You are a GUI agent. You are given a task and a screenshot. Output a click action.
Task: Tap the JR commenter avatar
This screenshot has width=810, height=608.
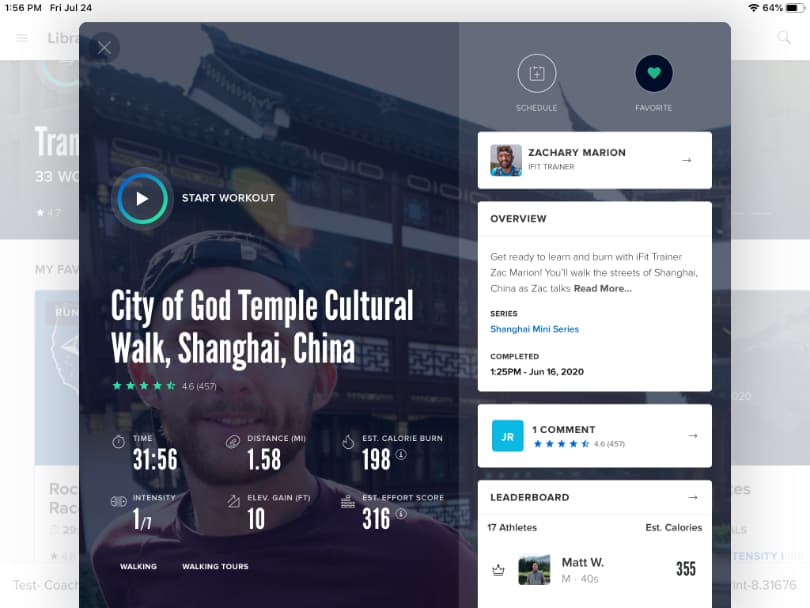click(x=507, y=436)
